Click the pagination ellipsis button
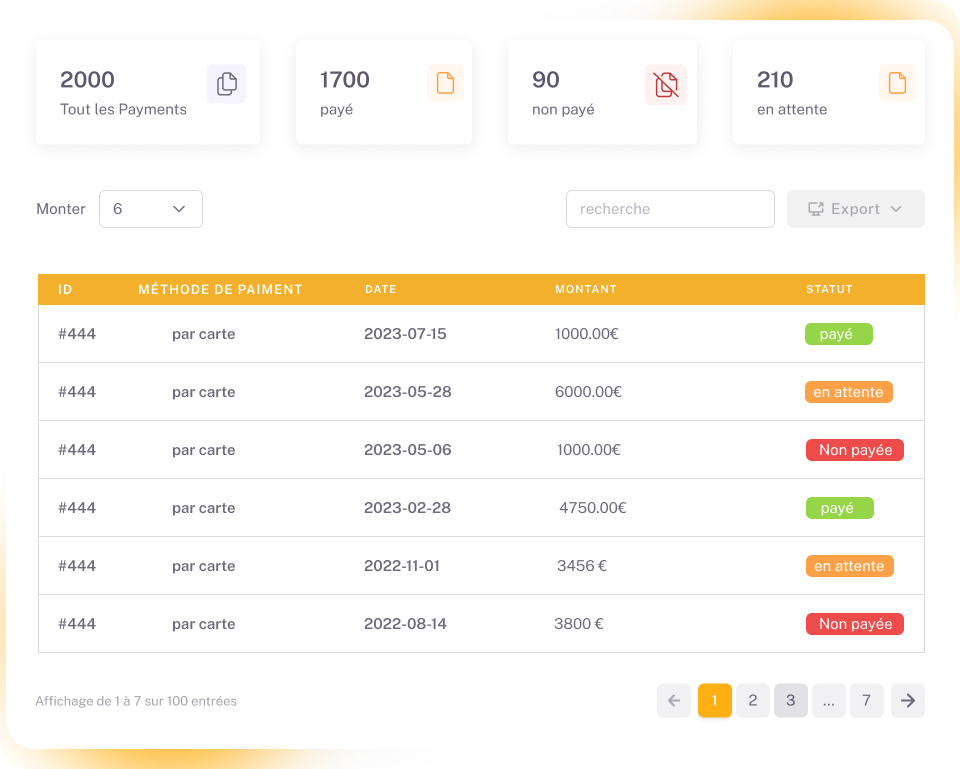960x769 pixels. click(828, 701)
